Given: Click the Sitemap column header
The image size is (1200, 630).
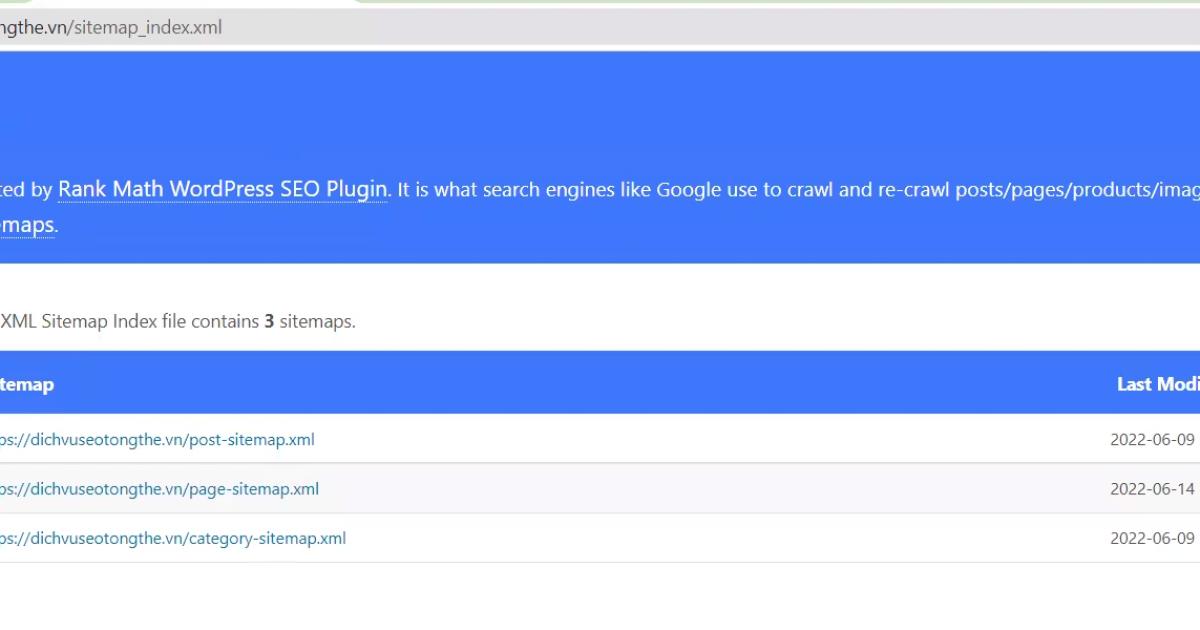Looking at the screenshot, I should click(x=27, y=384).
